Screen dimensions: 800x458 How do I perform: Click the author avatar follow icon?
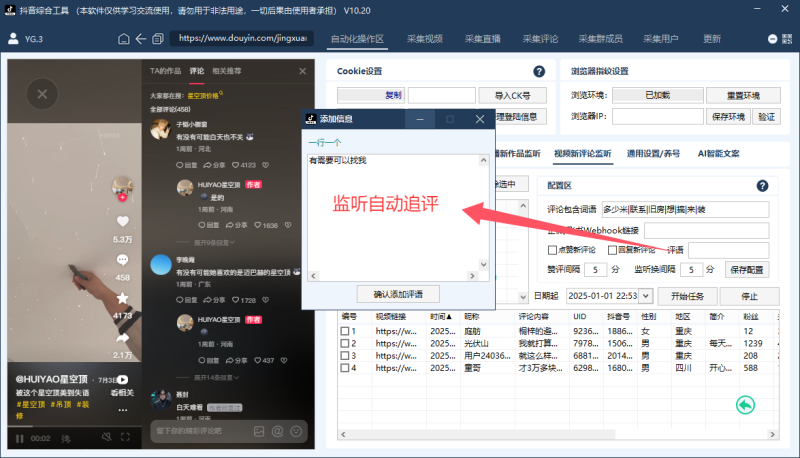(122, 187)
